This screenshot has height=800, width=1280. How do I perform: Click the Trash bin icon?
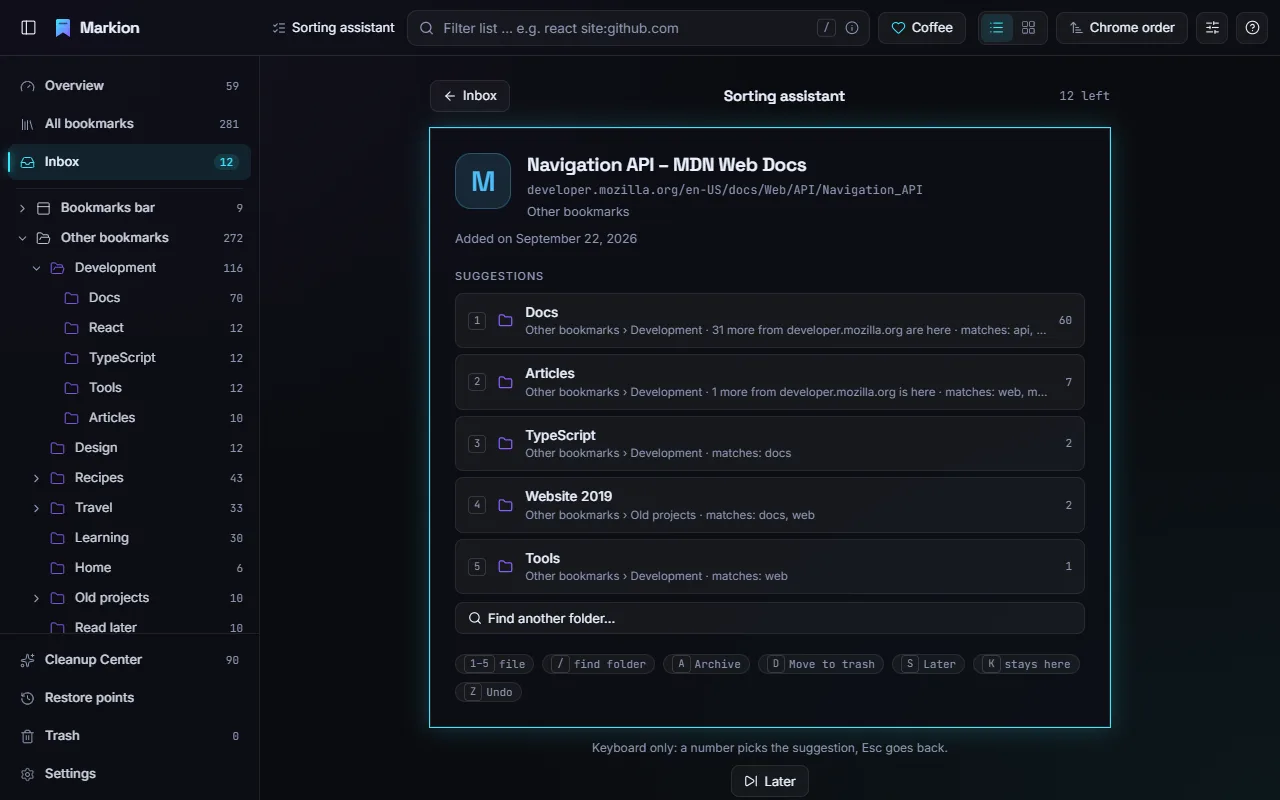pos(27,736)
